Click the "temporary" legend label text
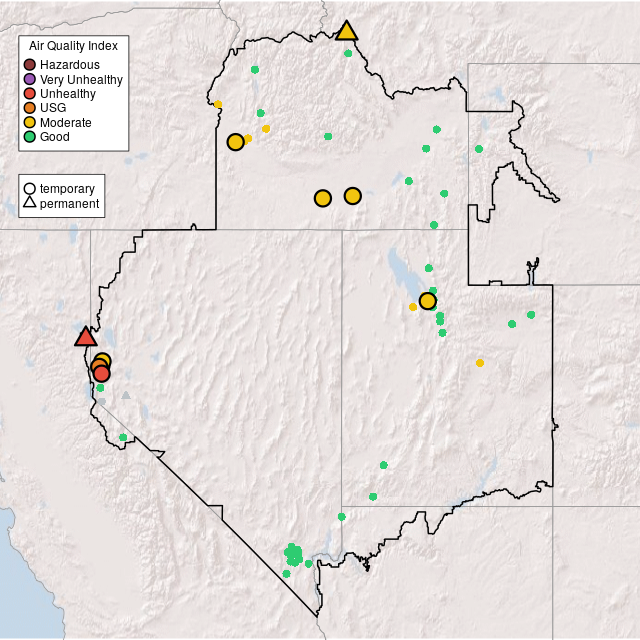Image resolution: width=640 pixels, height=640 pixels. [x=67, y=188]
